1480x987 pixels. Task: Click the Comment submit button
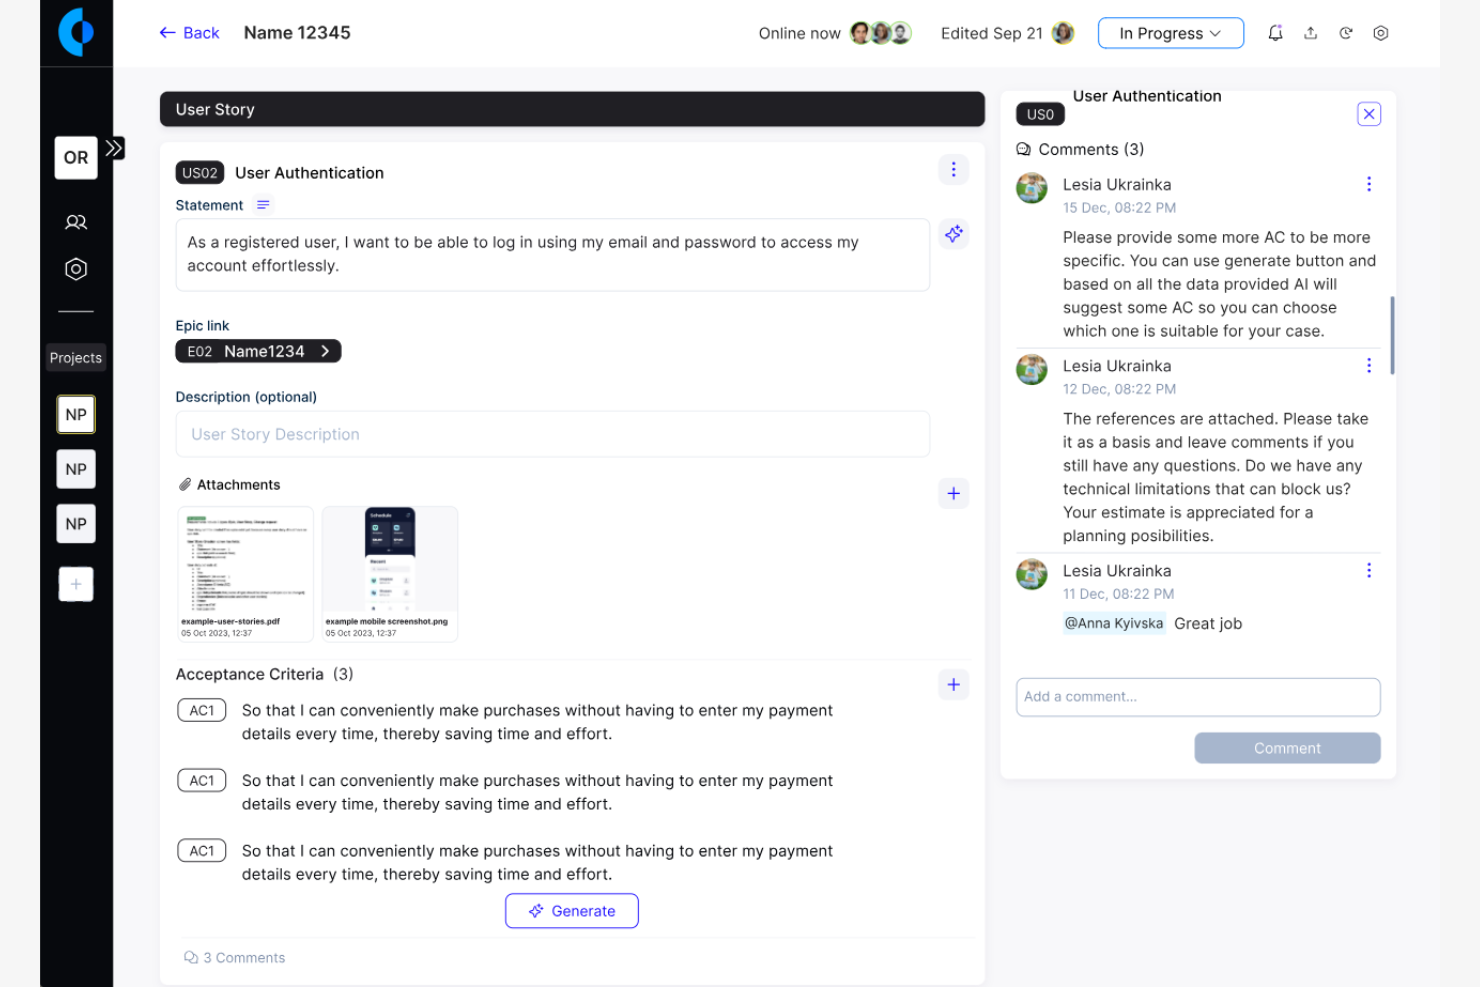[x=1287, y=748]
